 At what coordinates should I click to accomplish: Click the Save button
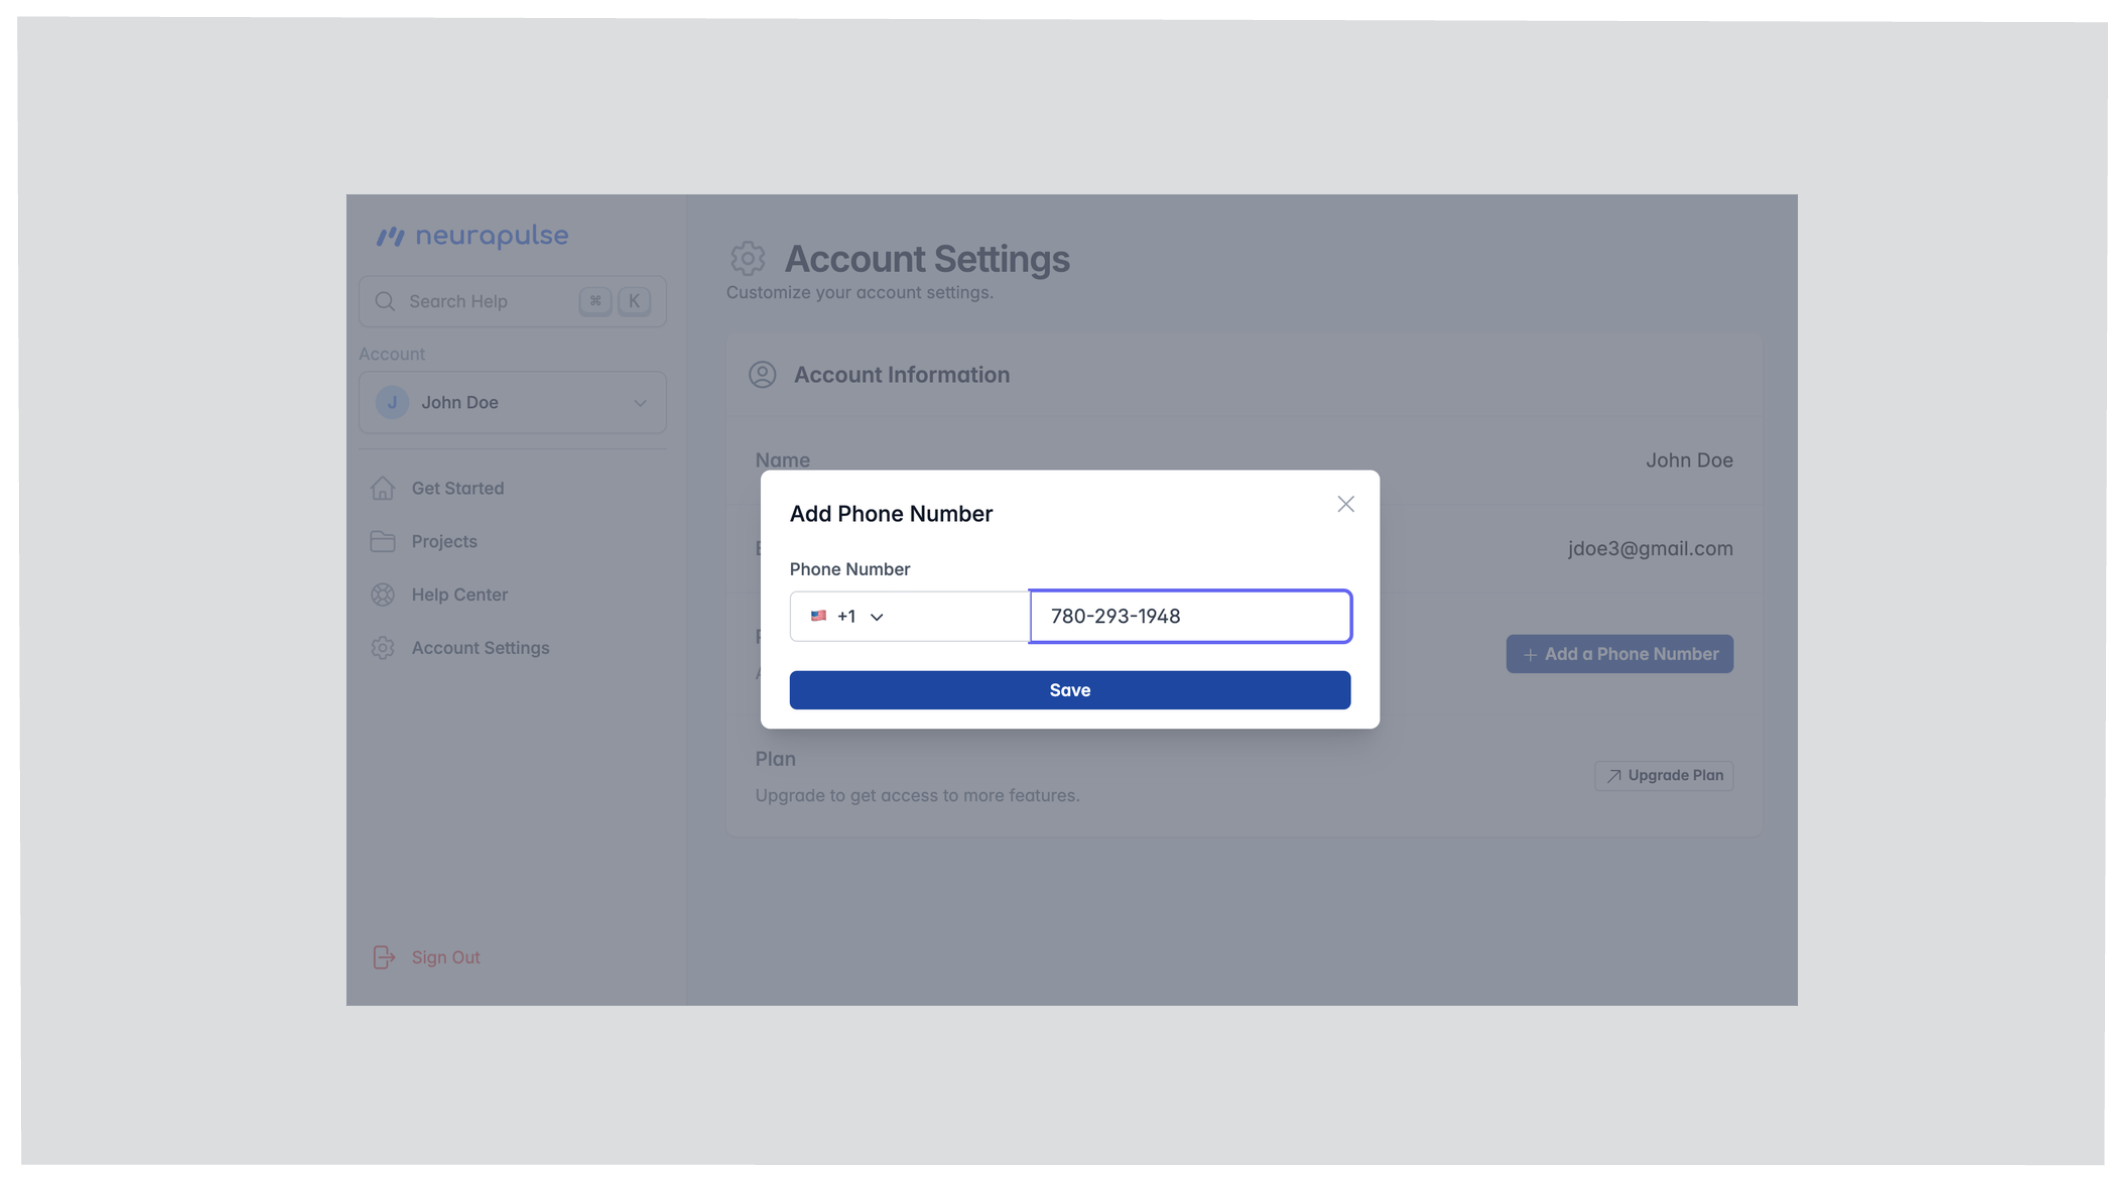[1069, 690]
